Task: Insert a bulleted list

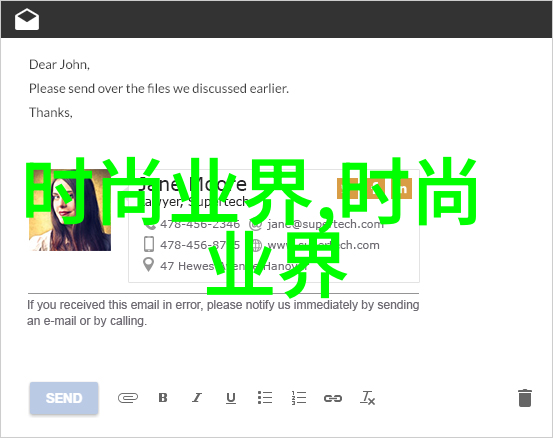Action: click(x=265, y=397)
